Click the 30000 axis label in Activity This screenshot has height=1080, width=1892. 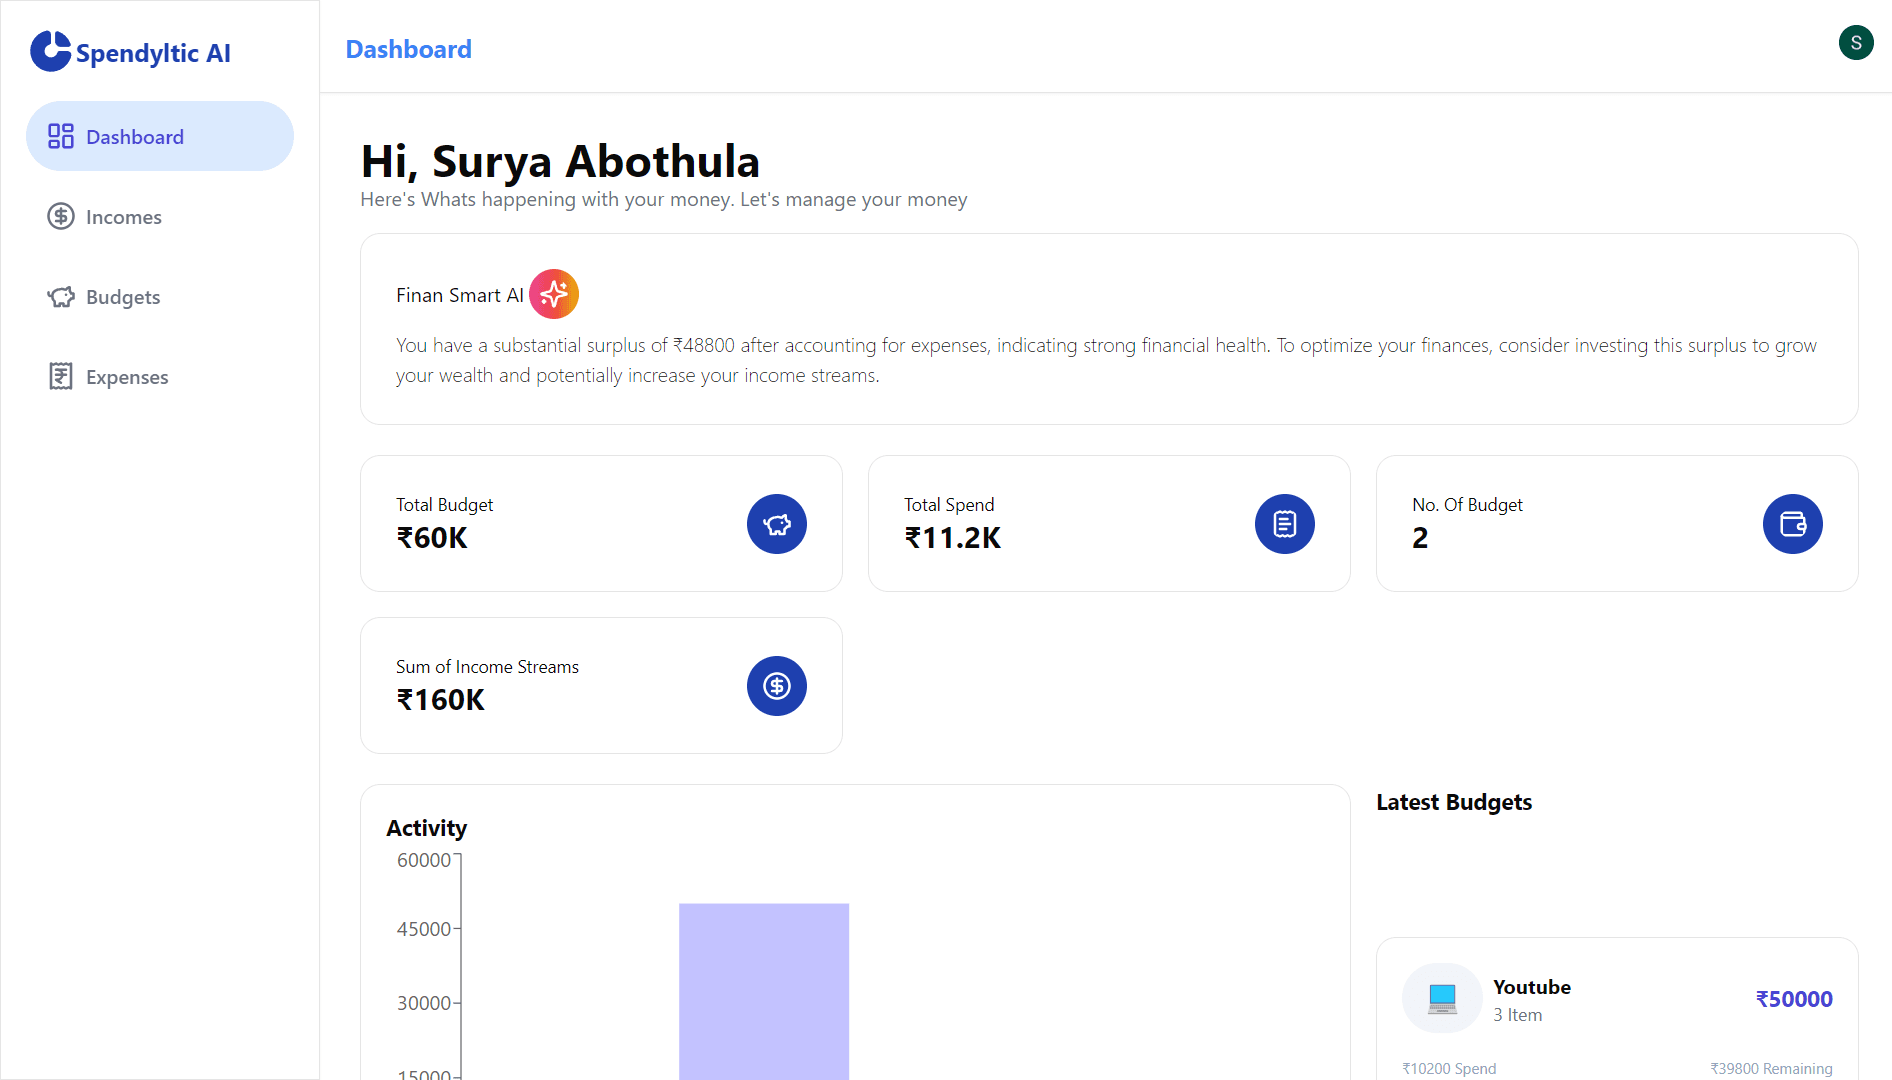coord(424,1003)
